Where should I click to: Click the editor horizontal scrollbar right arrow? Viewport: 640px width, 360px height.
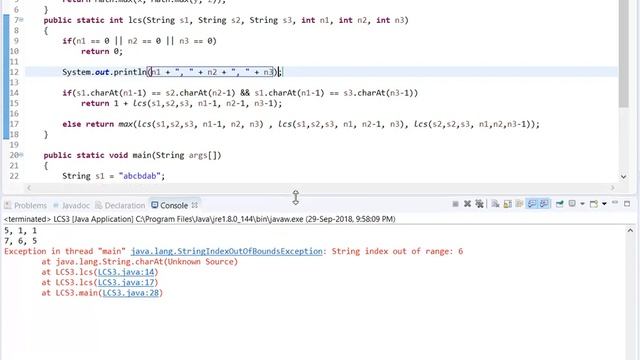click(613, 188)
